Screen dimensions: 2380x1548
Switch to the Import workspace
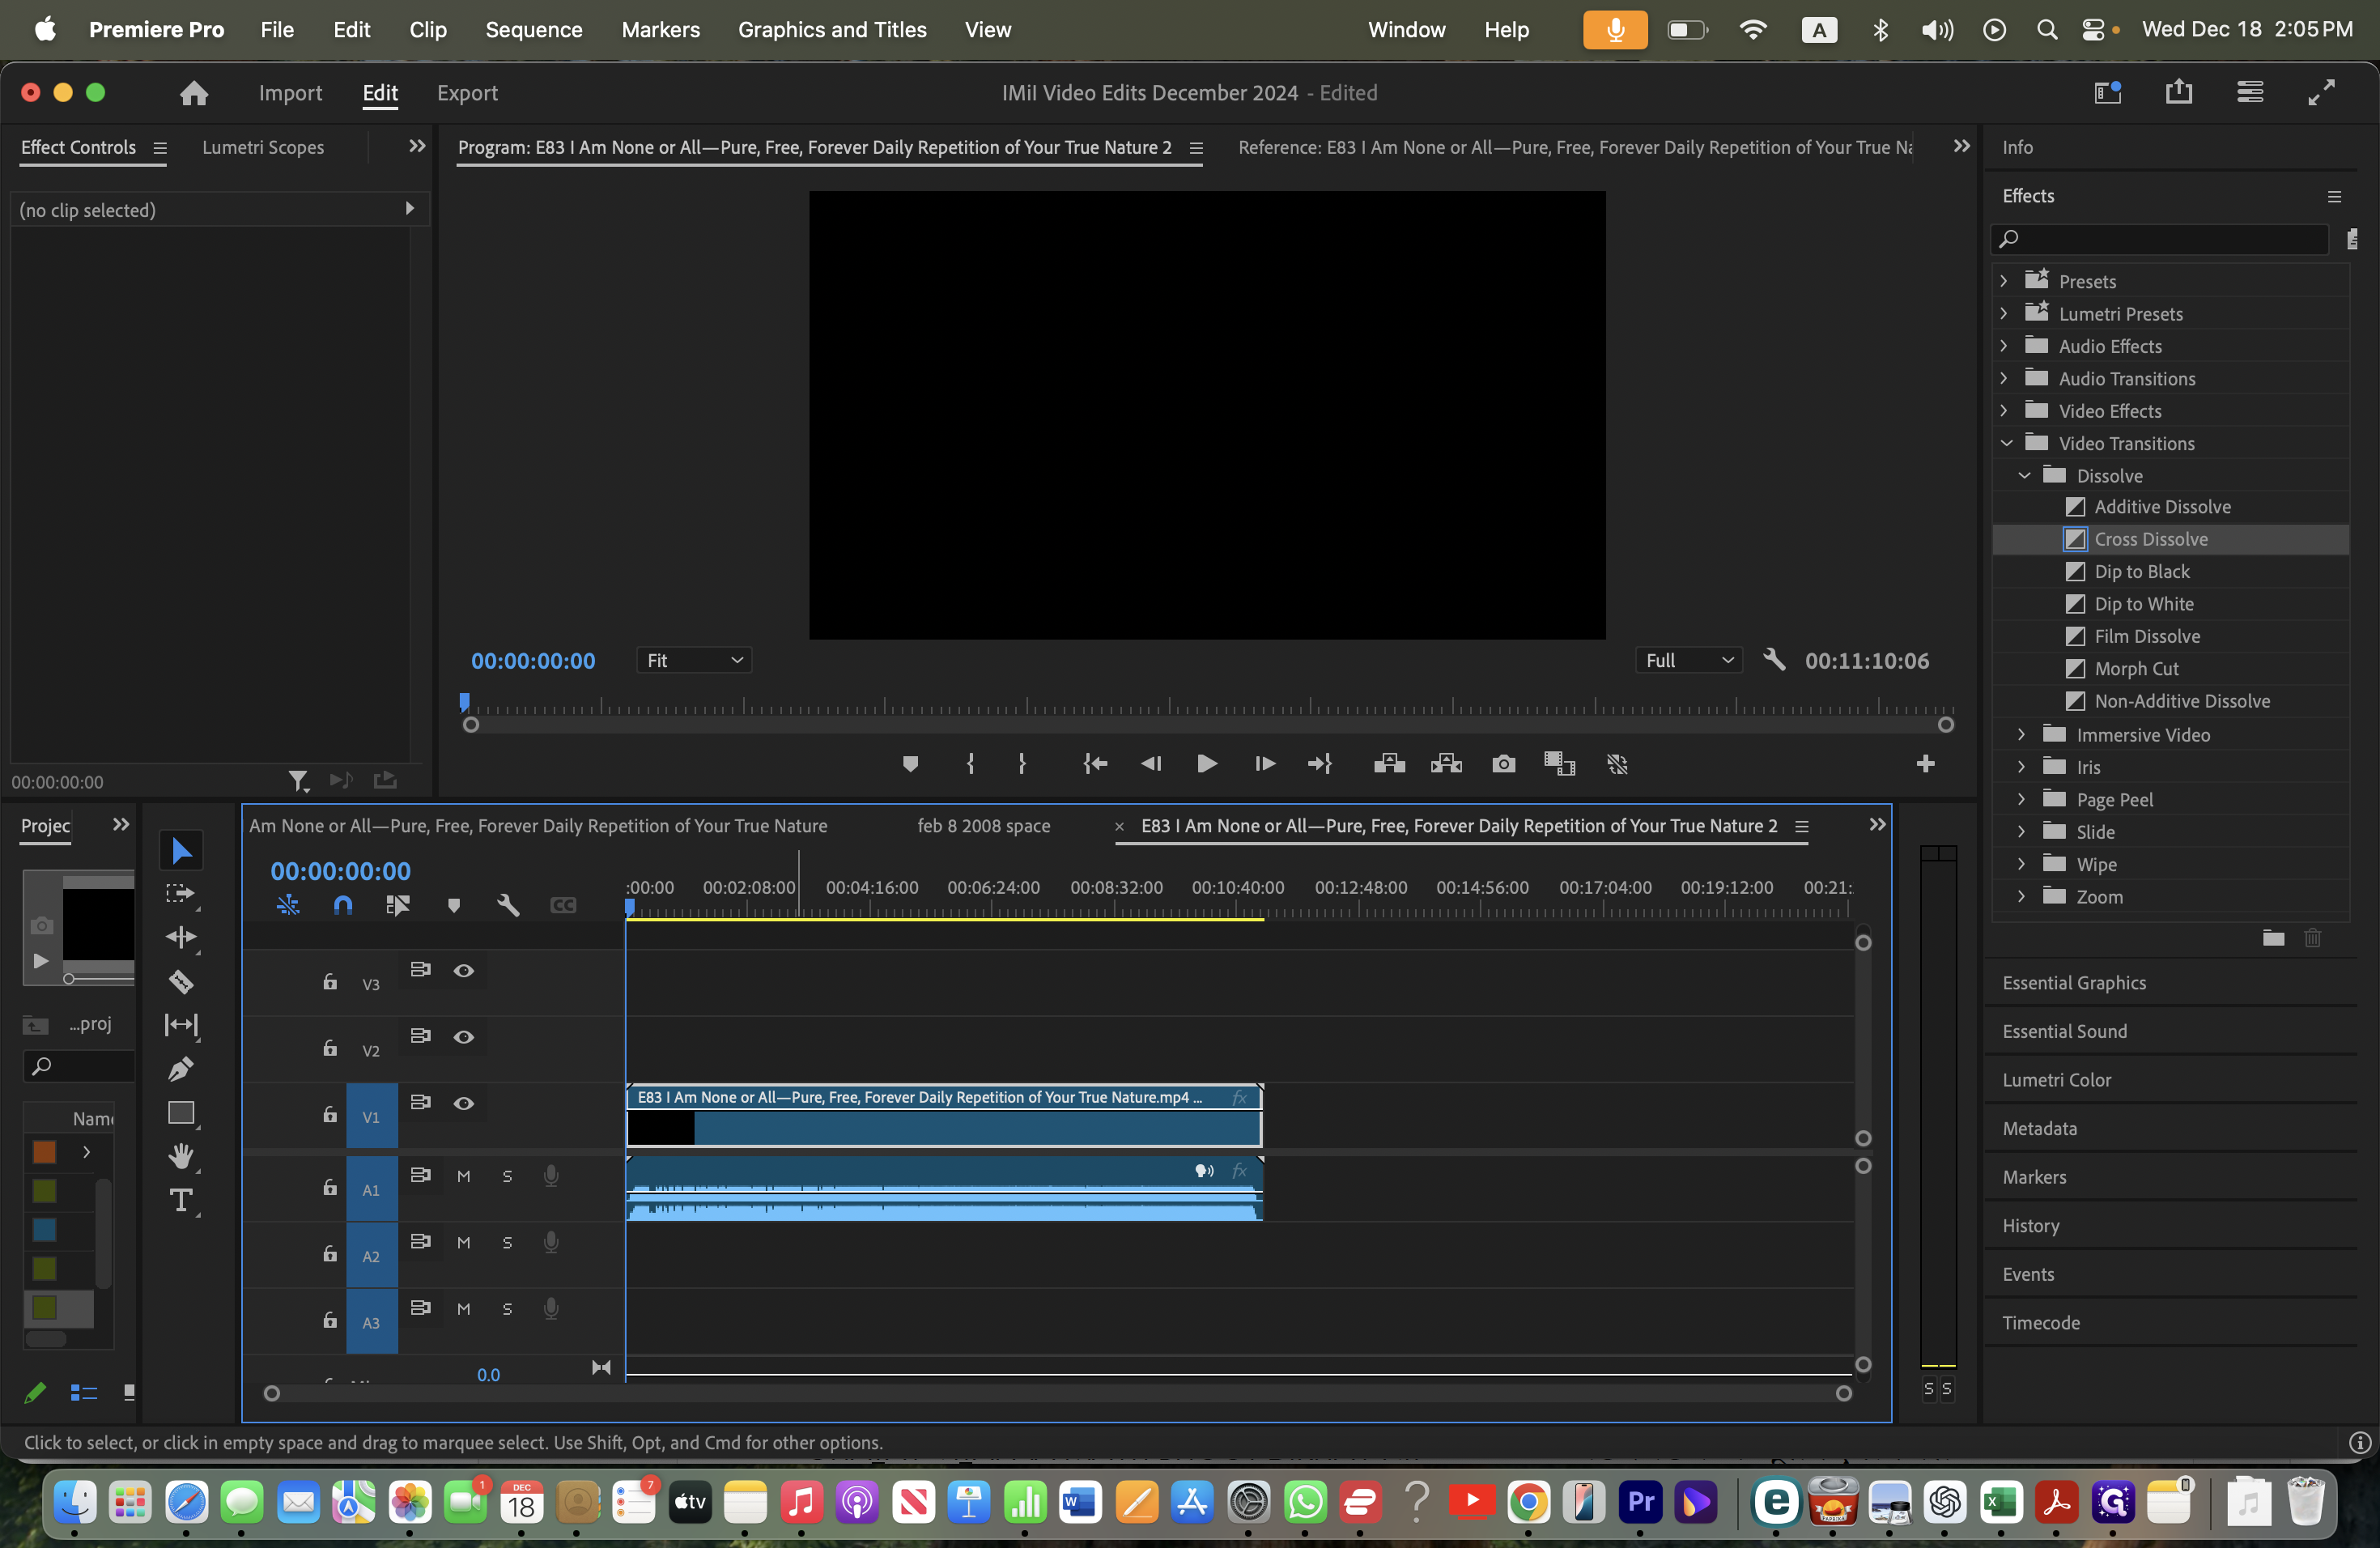tap(290, 93)
